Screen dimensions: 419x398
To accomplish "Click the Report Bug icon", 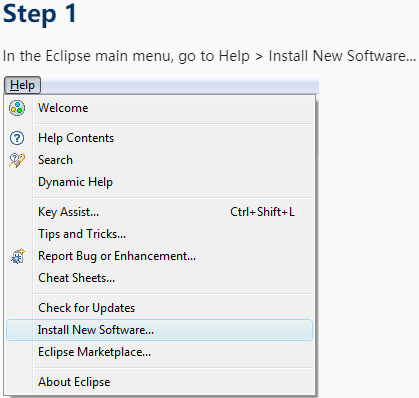I will pos(18,256).
